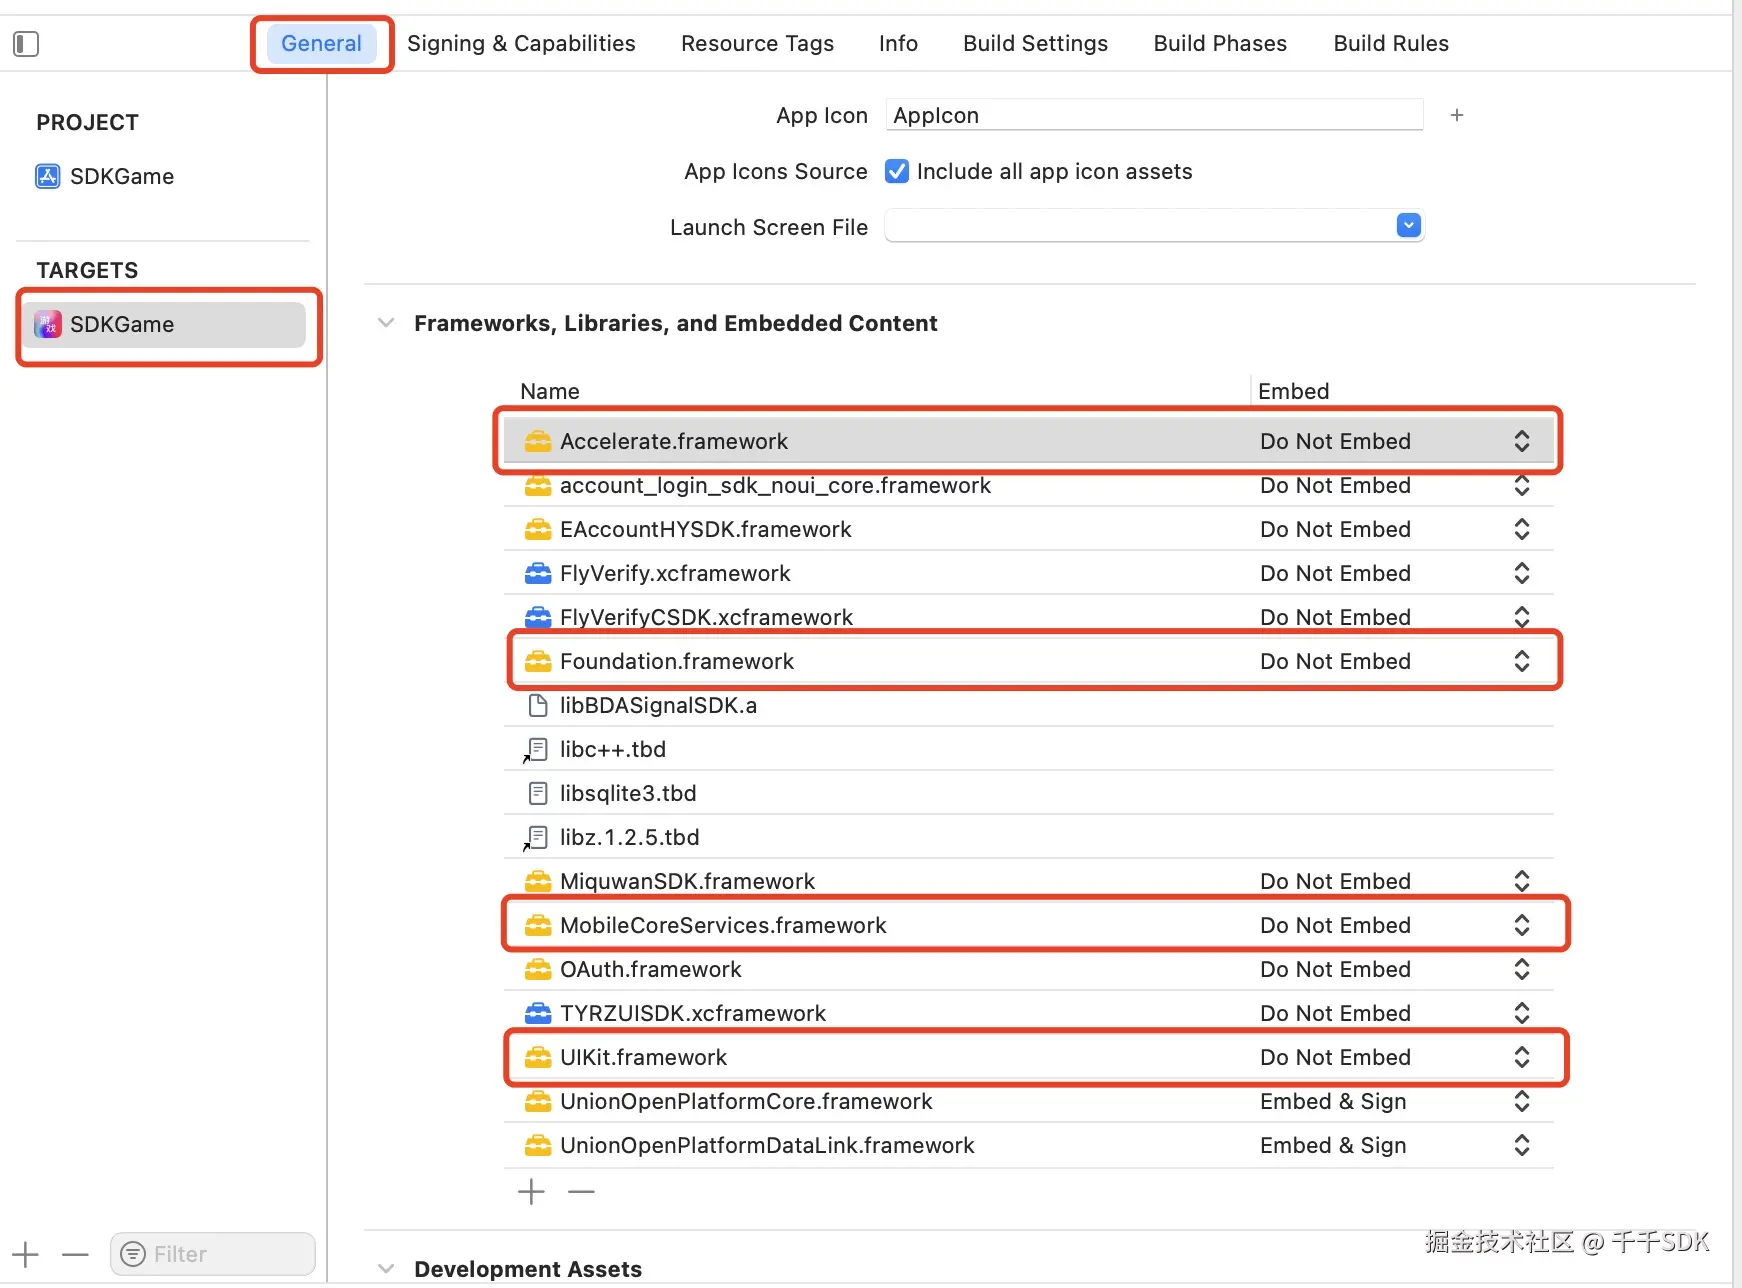Open the Build Rules tab

(x=1391, y=44)
